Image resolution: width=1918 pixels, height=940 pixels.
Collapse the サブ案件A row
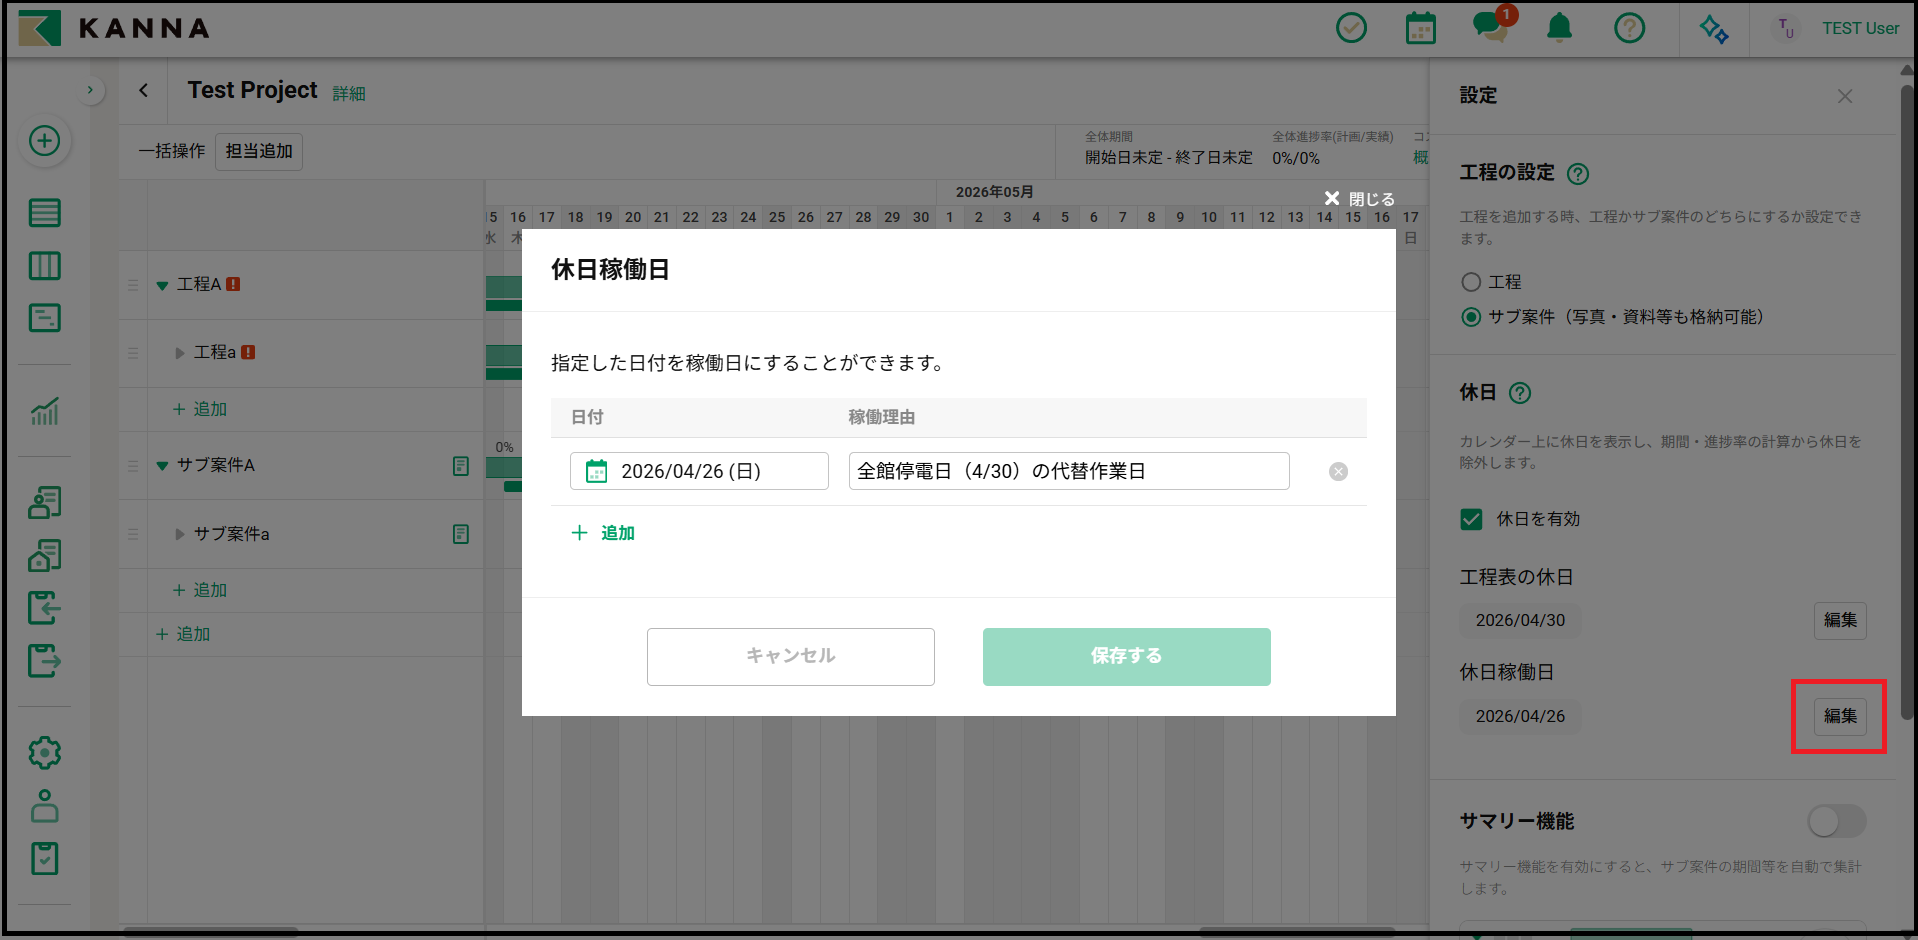pos(162,466)
